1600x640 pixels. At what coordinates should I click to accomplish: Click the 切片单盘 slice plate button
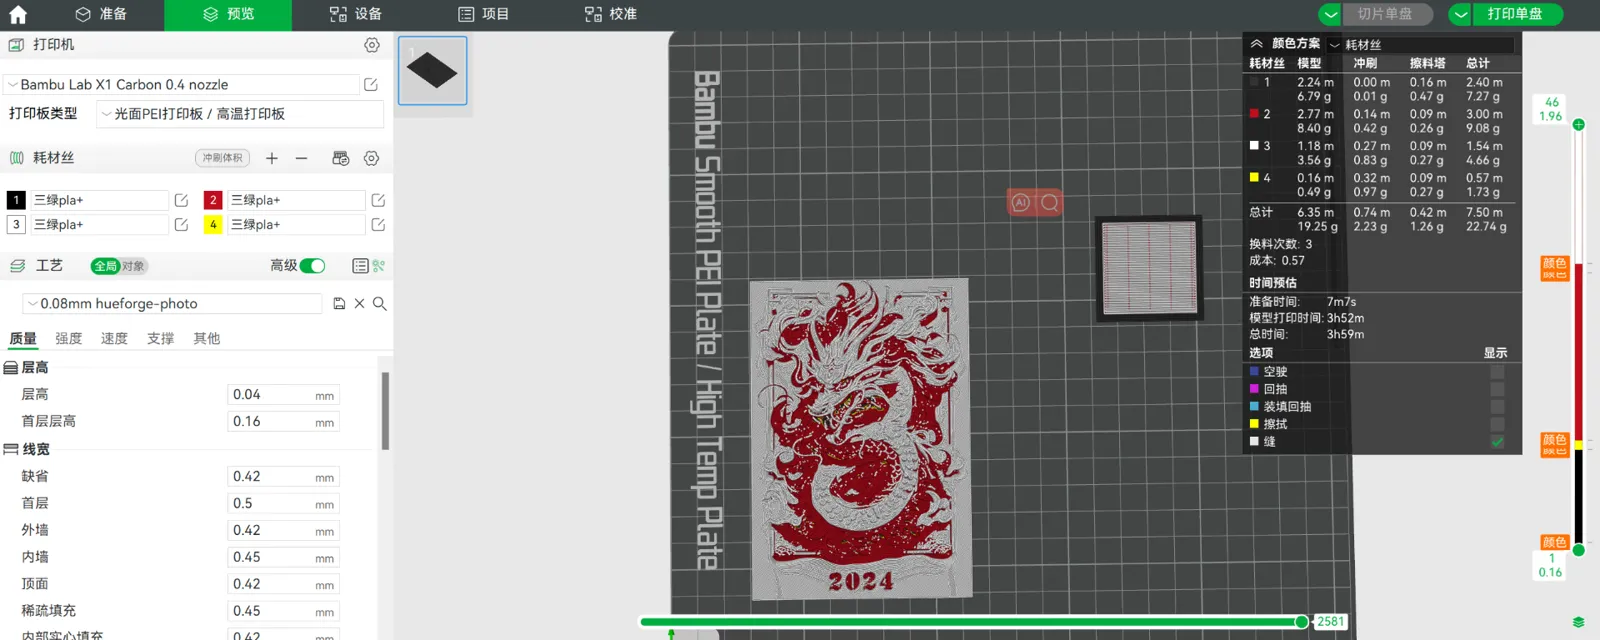point(1387,14)
